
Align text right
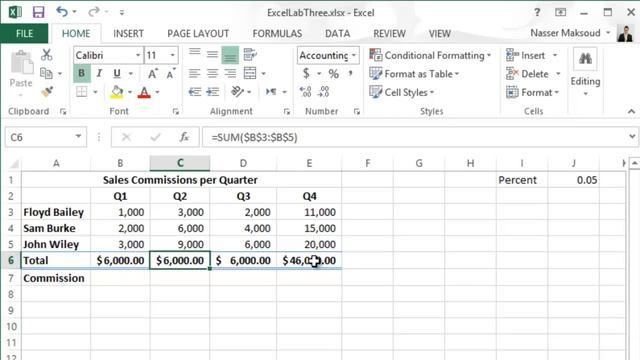[x=230, y=73]
